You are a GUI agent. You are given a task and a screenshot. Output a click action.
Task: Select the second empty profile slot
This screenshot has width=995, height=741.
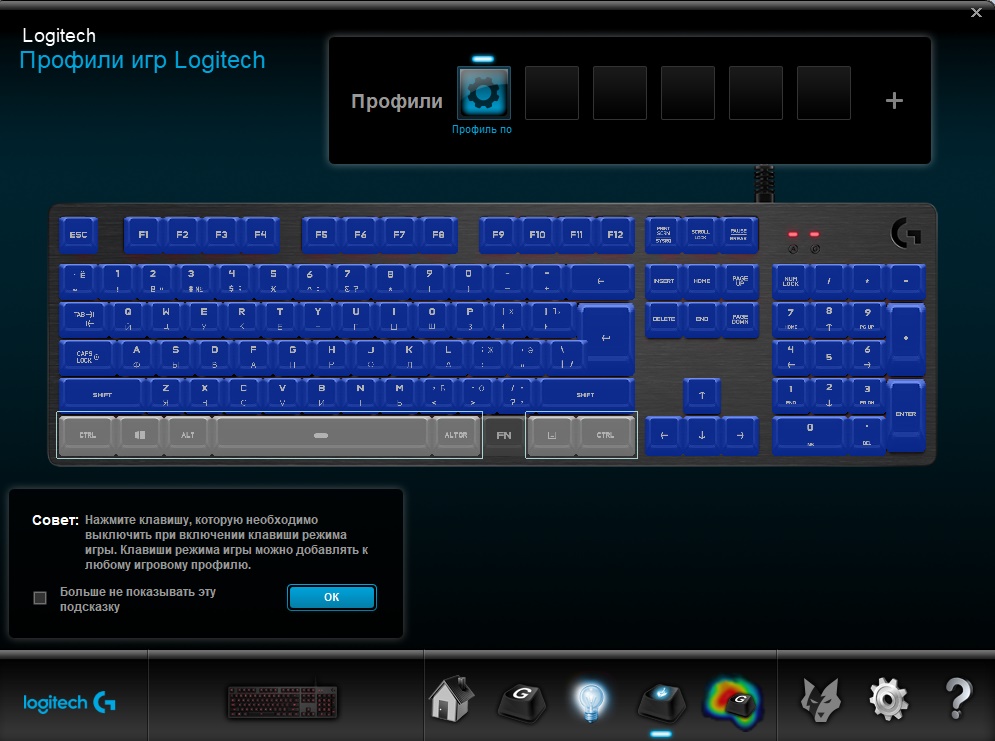(x=620, y=93)
